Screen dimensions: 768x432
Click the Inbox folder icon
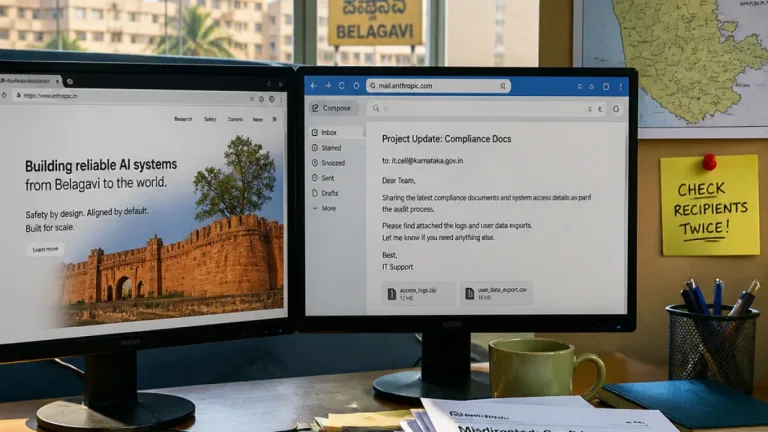click(314, 132)
